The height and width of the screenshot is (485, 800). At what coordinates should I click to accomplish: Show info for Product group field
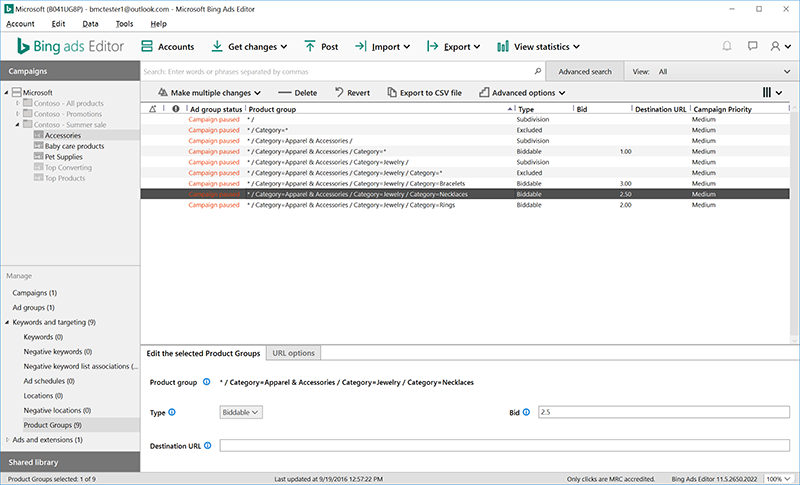[x=207, y=381]
